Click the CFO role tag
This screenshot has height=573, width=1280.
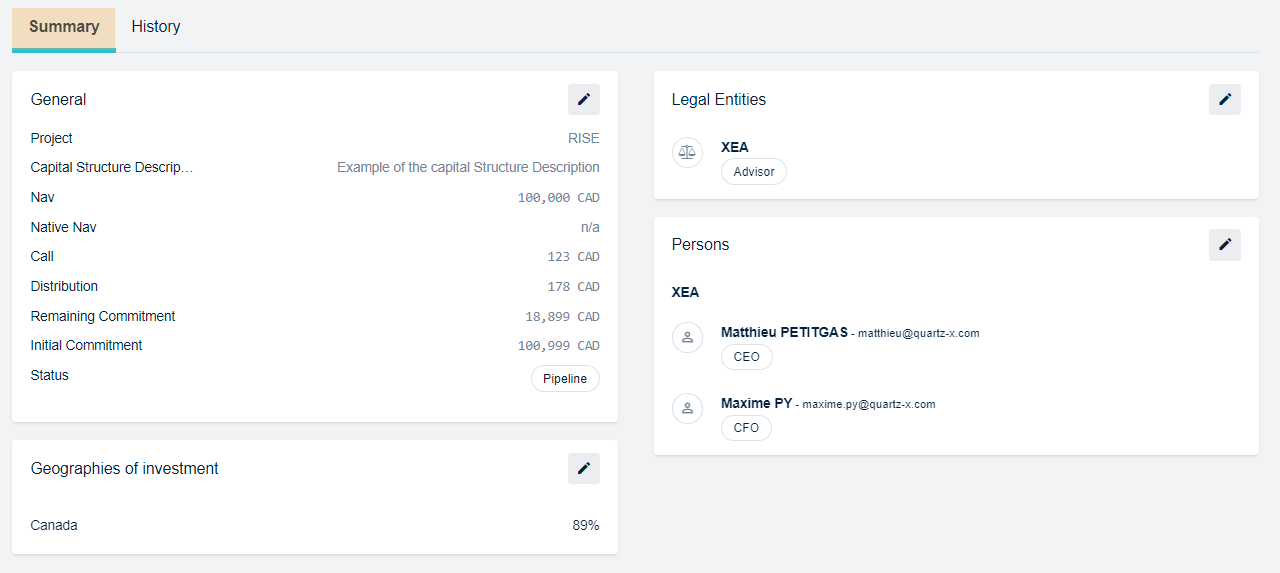[746, 428]
